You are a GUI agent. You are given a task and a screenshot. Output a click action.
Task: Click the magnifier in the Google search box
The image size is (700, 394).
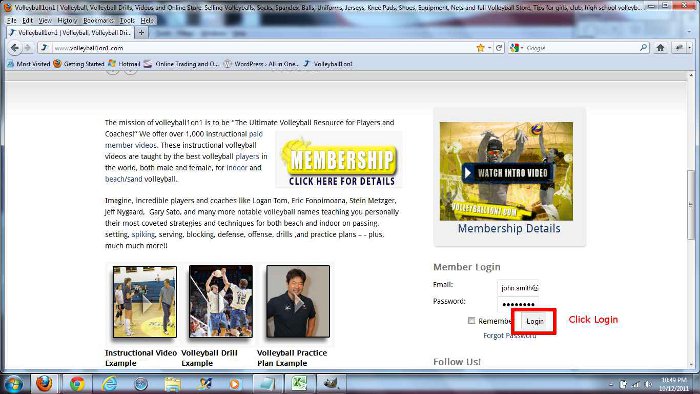[643, 47]
